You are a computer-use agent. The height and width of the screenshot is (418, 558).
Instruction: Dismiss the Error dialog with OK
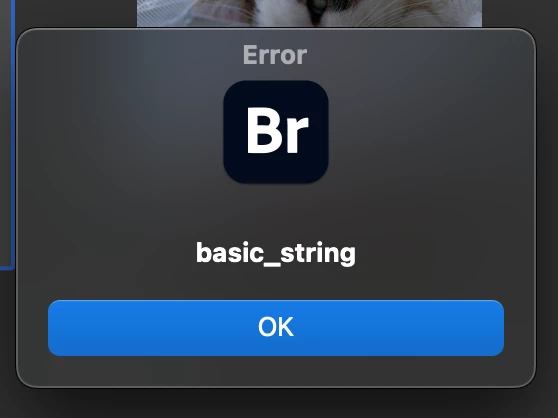[276, 328]
